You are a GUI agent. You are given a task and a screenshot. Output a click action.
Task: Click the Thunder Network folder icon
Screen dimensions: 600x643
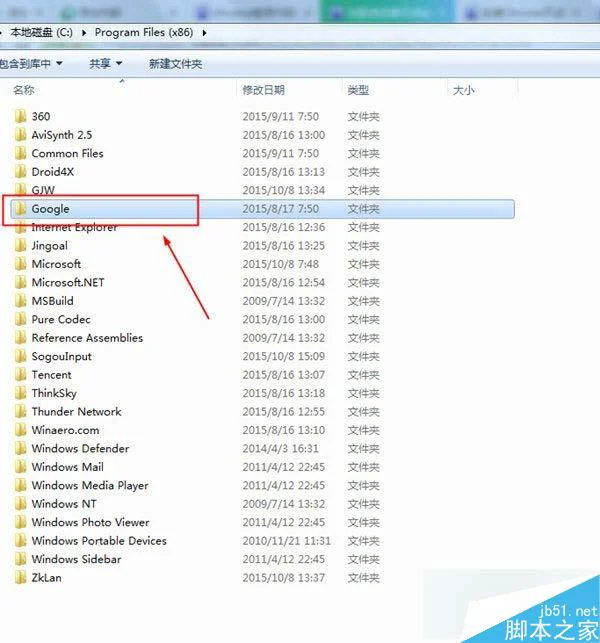pyautogui.click(x=20, y=412)
